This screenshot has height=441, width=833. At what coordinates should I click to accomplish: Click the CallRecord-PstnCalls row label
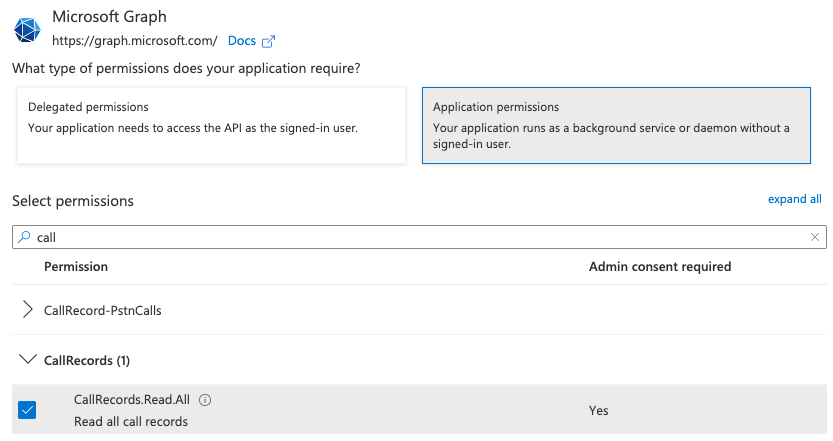(103, 310)
